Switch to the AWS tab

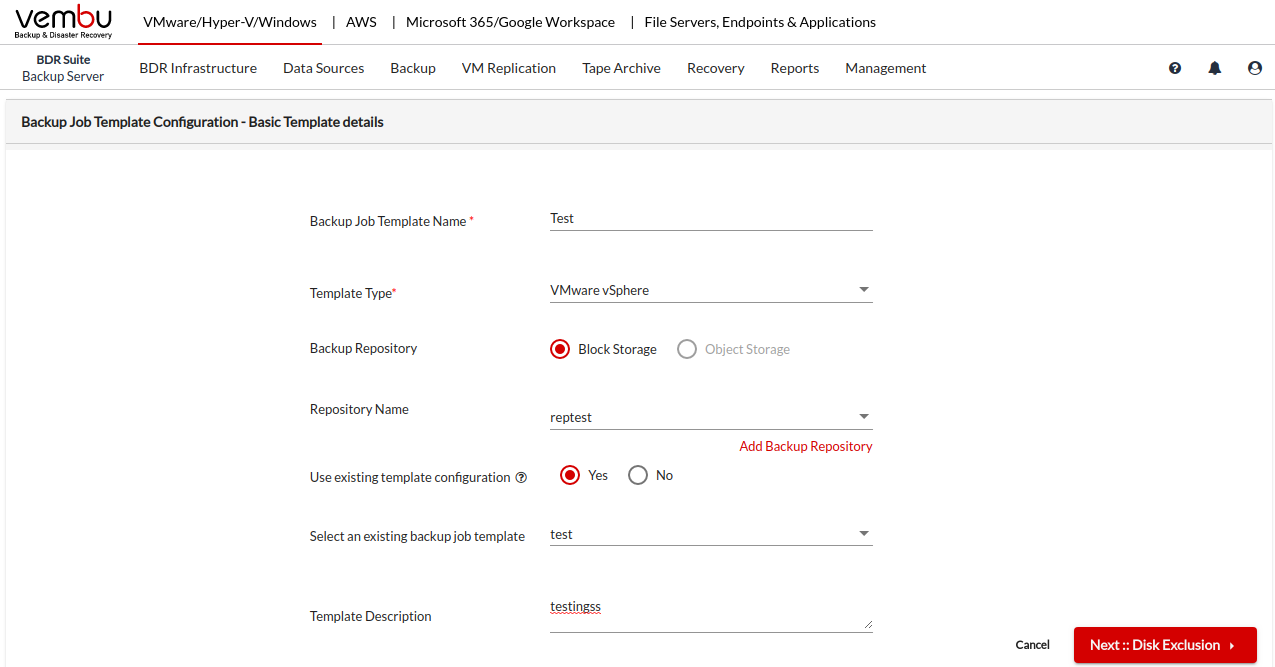[x=361, y=22]
